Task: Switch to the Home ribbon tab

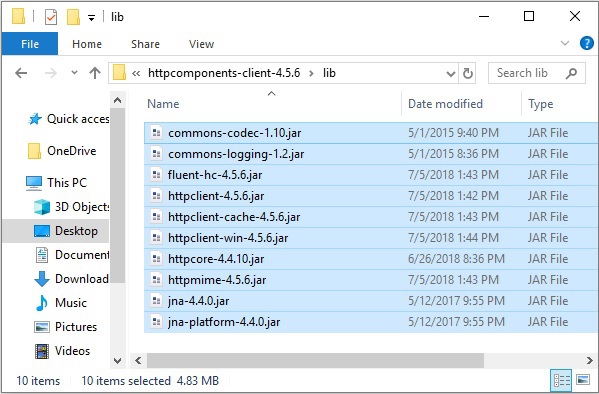Action: 87,44
